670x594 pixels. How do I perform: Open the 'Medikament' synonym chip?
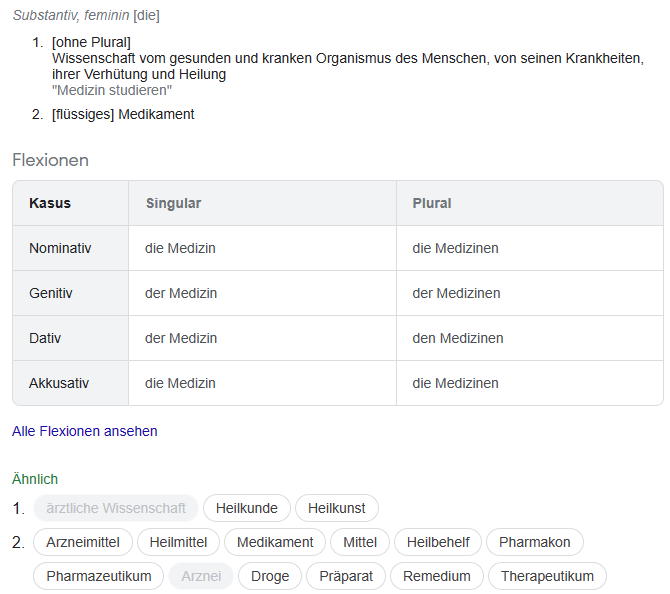pyautogui.click(x=275, y=542)
